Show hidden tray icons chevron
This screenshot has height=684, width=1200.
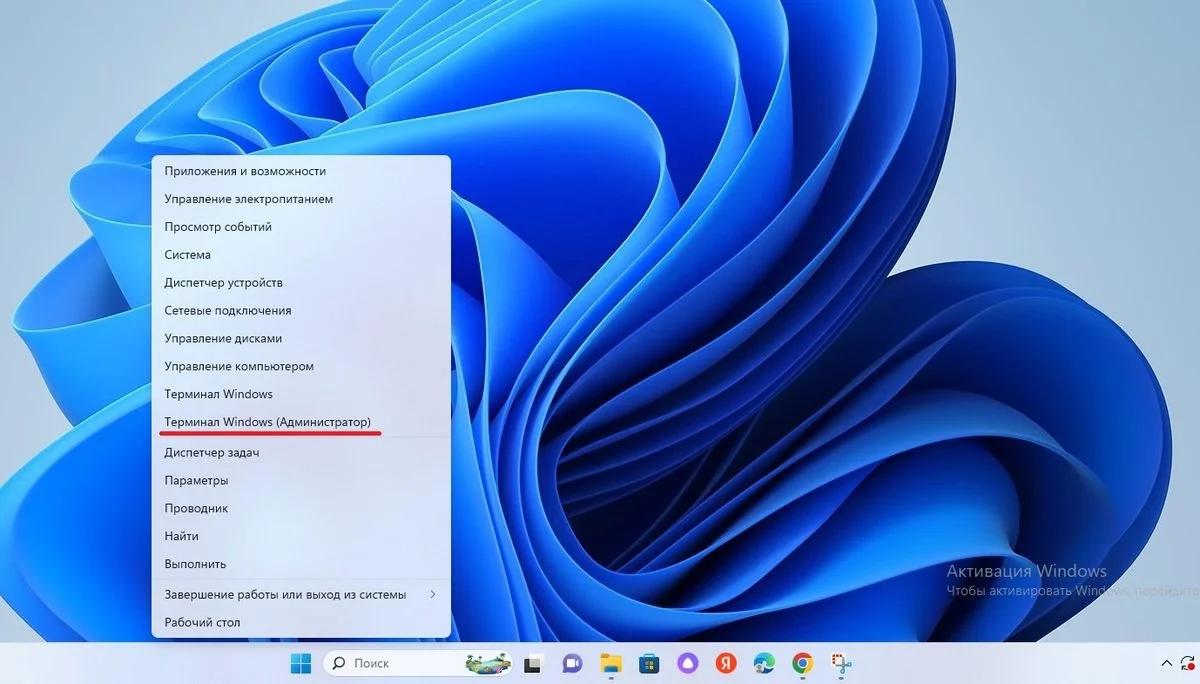coord(1166,663)
